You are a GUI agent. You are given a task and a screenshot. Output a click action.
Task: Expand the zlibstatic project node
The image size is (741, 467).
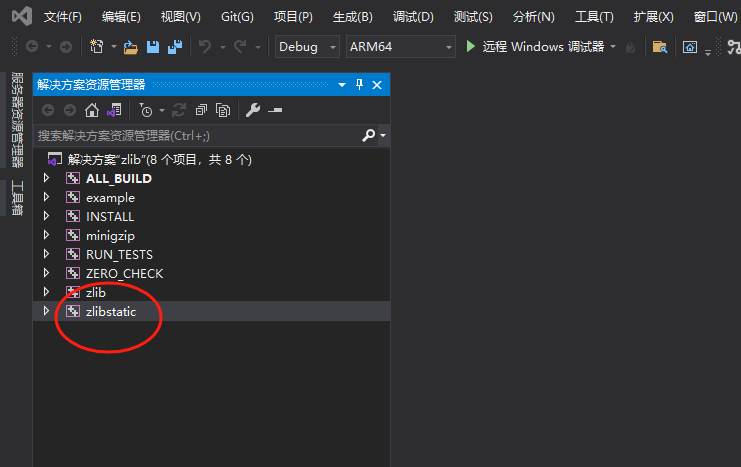click(x=46, y=311)
